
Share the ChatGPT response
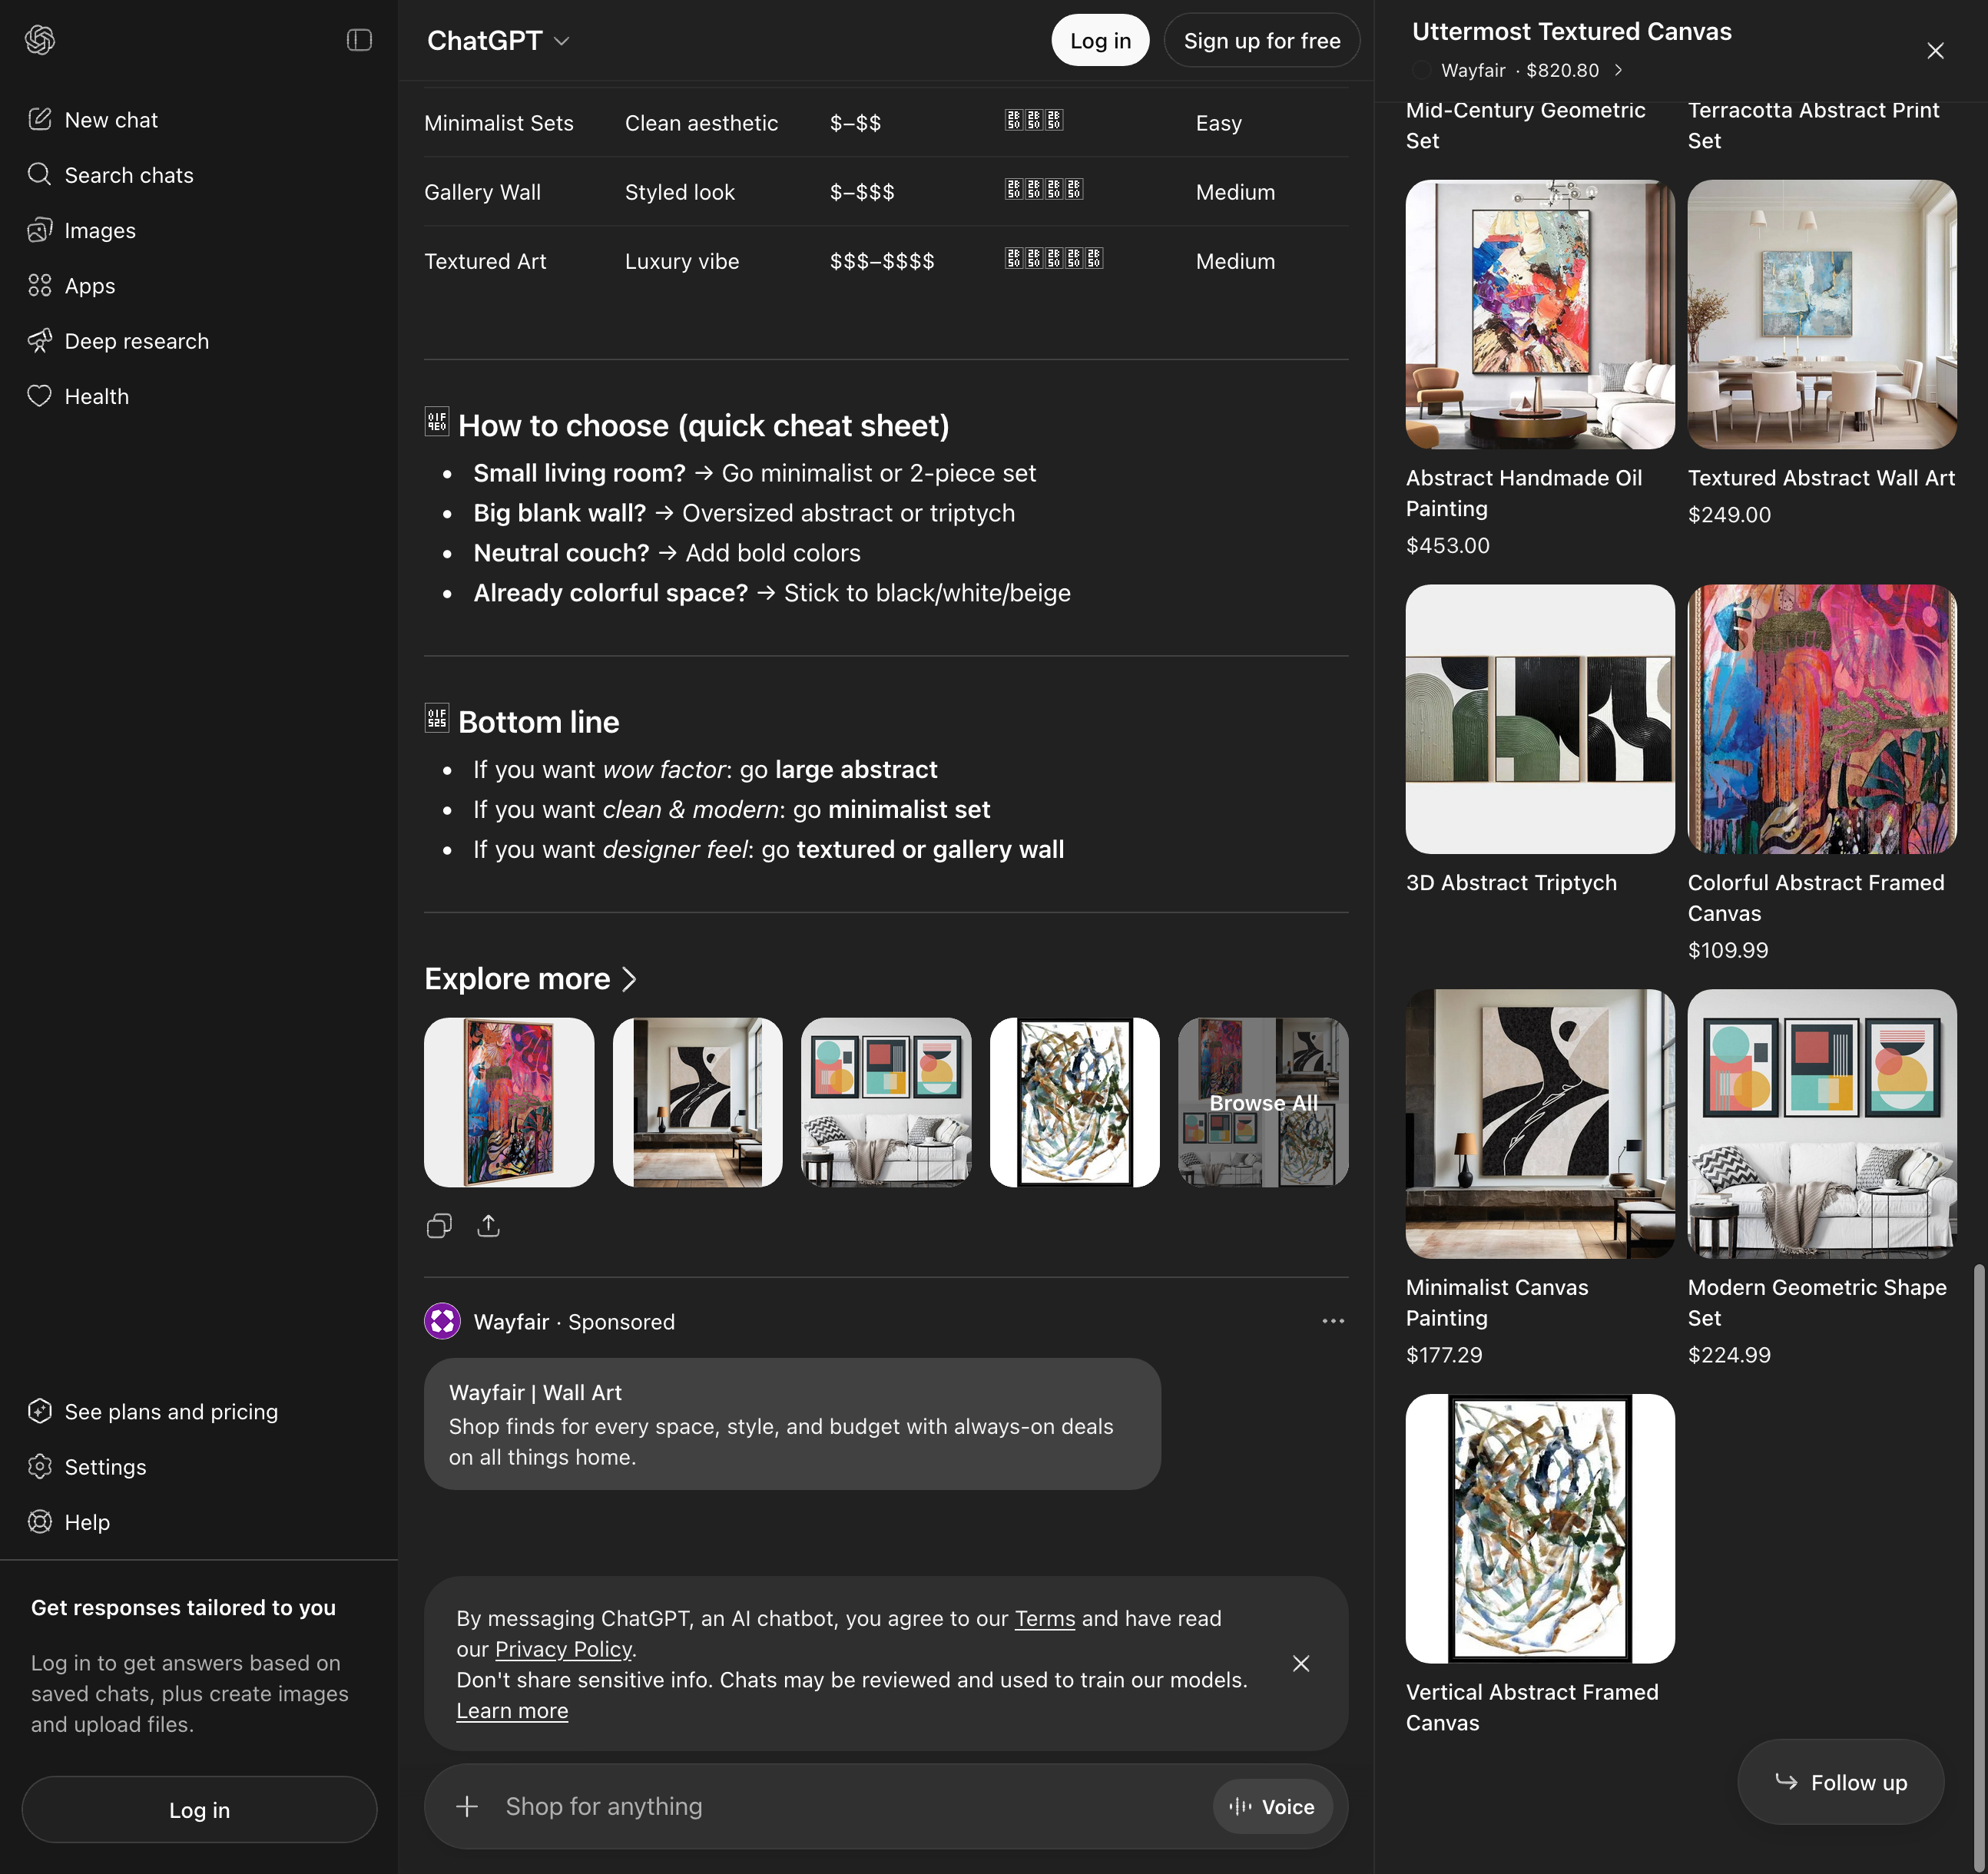pos(488,1225)
